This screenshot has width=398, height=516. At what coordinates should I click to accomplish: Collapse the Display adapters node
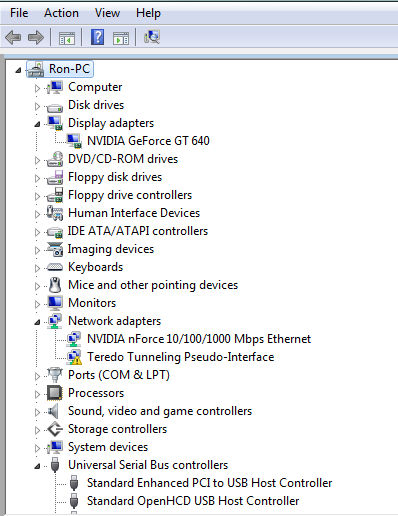point(37,124)
